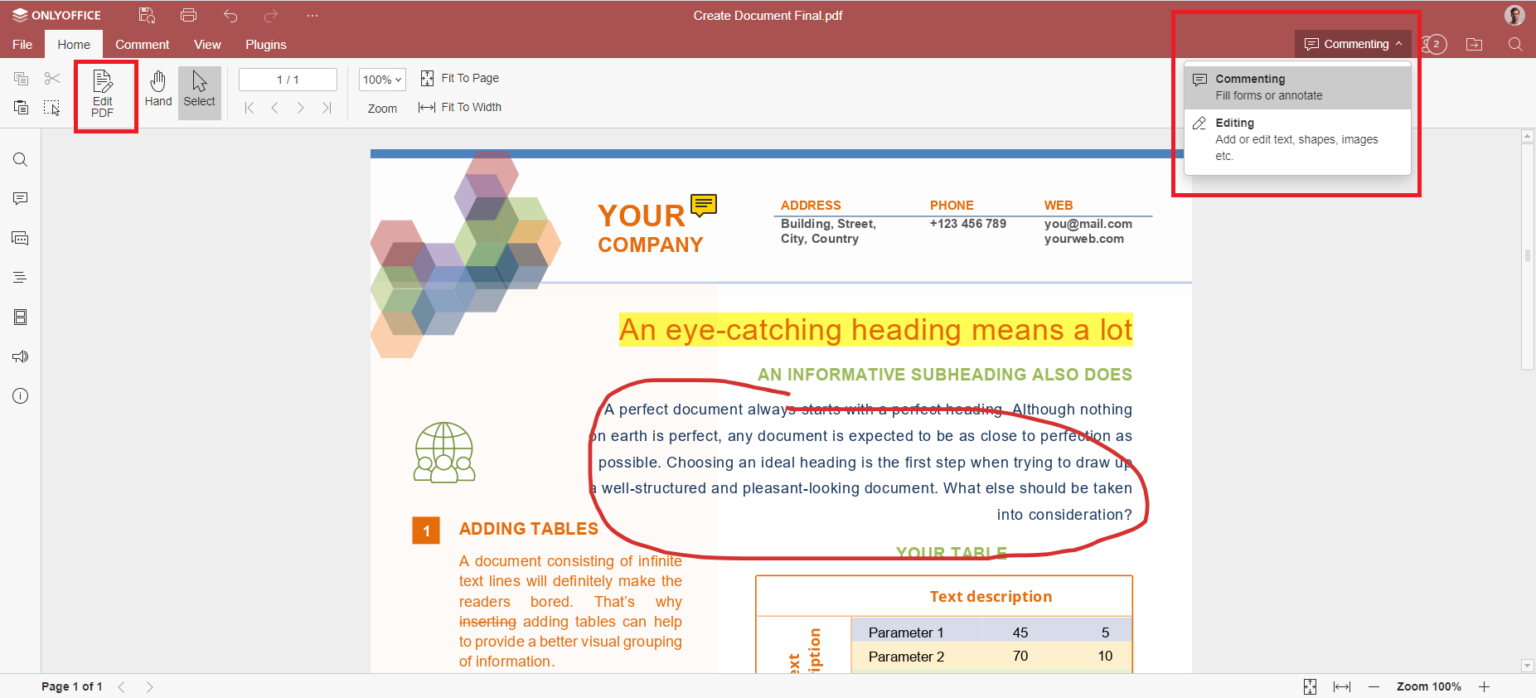The image size is (1536, 698).
Task: Open the Edit PDF tool
Action: click(101, 93)
